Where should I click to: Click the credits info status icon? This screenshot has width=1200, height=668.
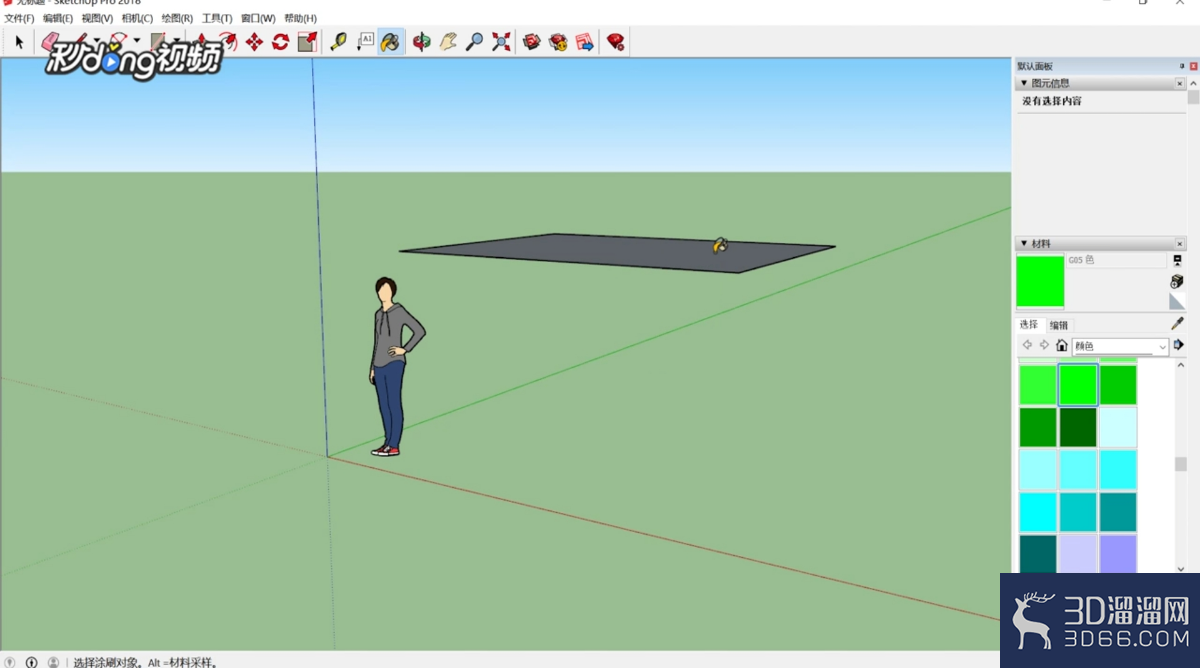tap(31, 661)
